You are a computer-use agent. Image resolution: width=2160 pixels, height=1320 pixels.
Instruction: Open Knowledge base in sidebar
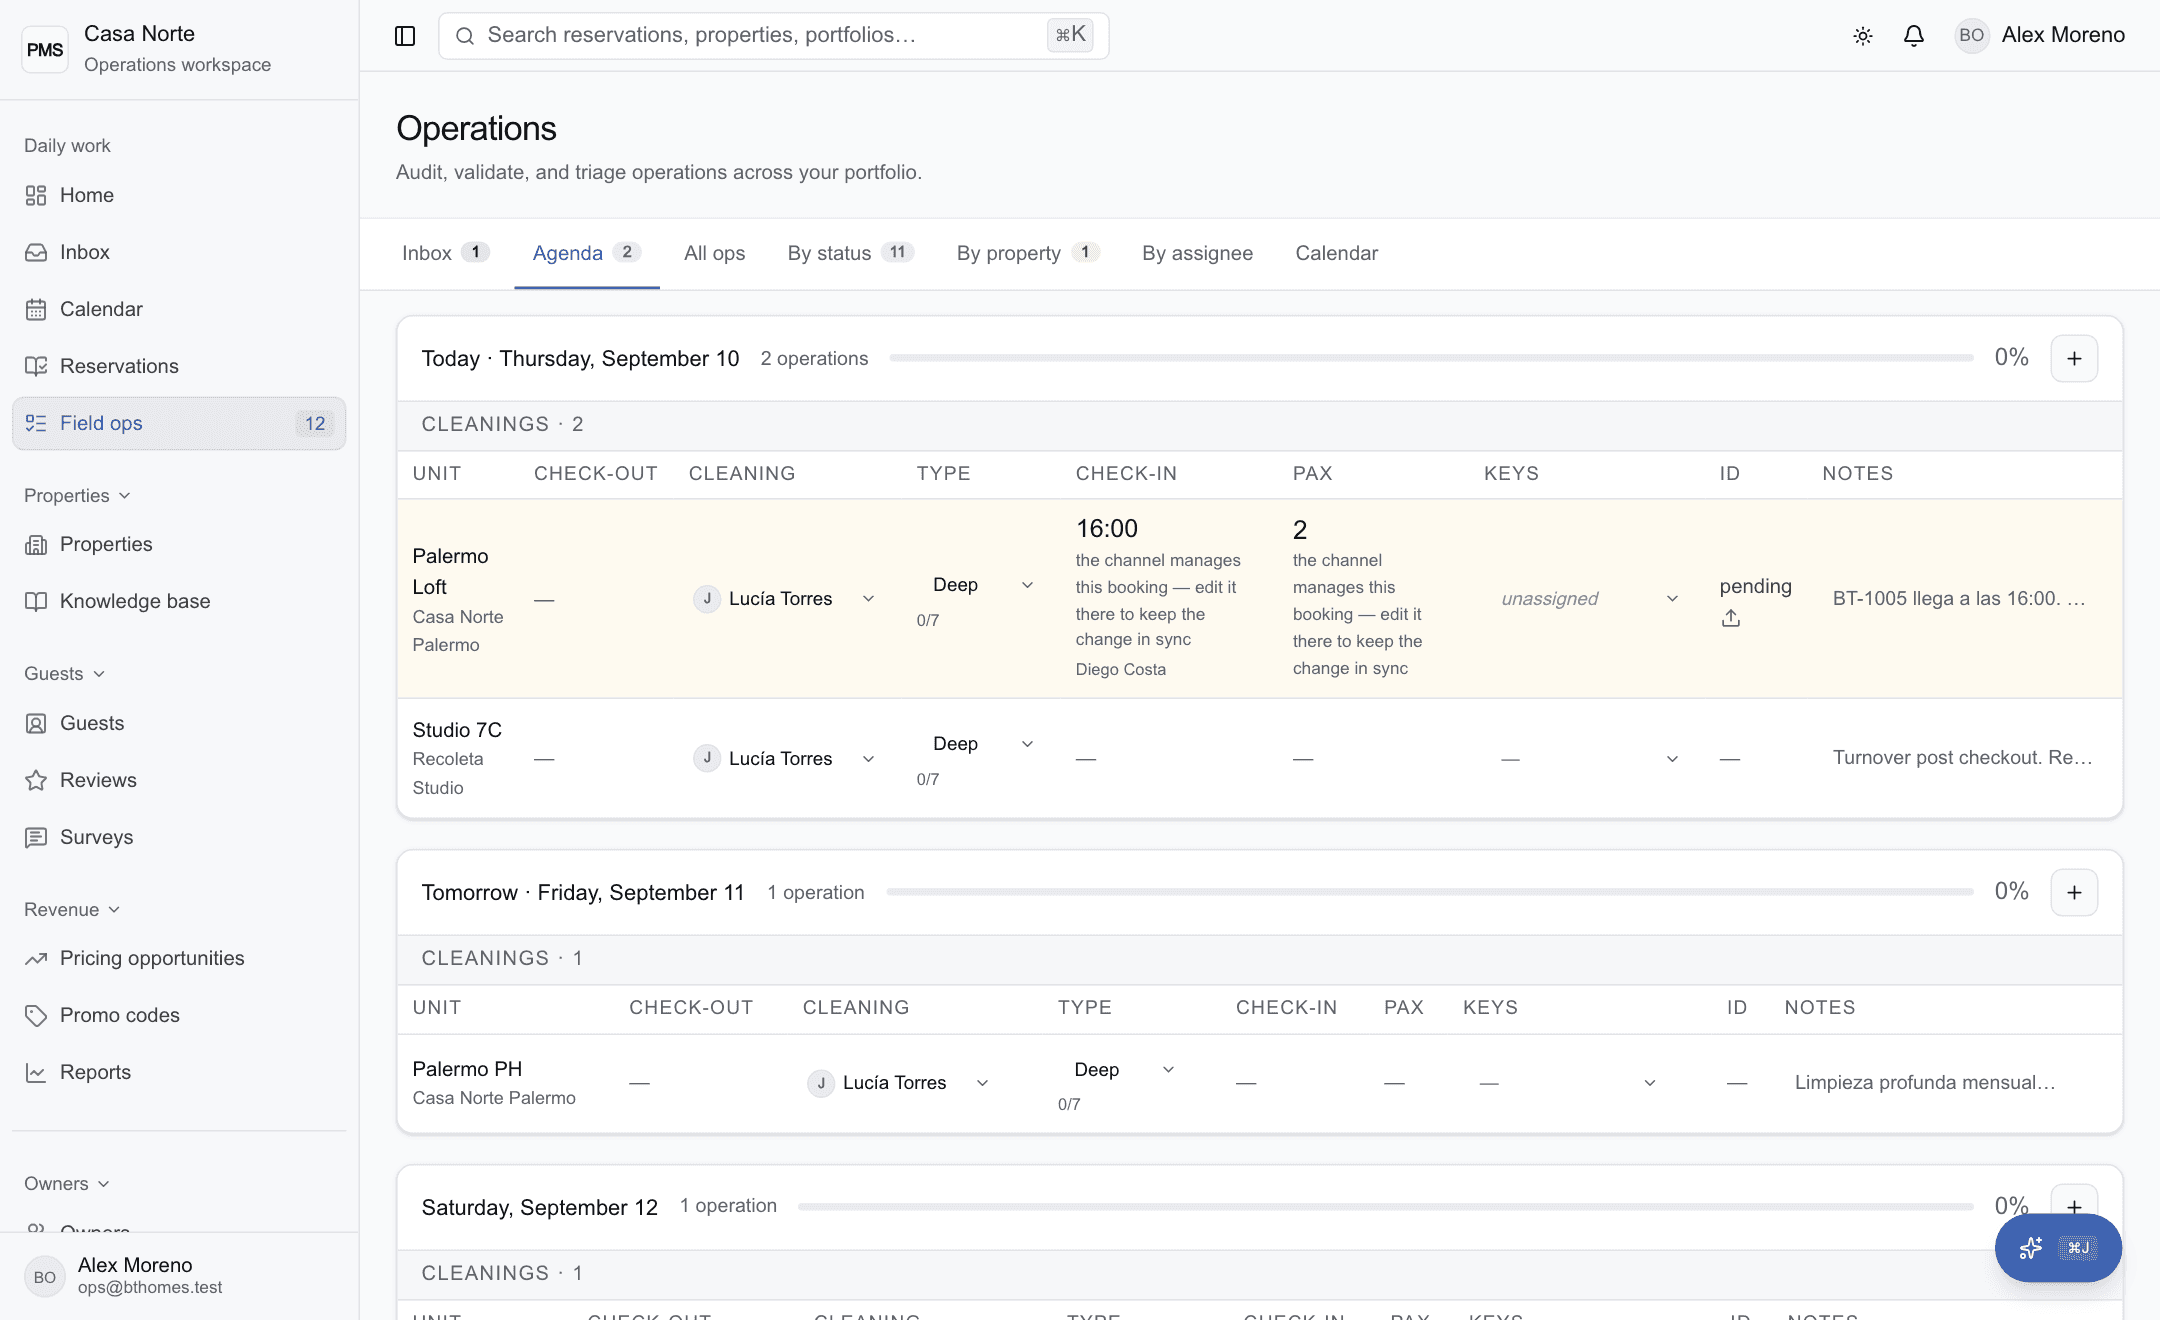[x=179, y=601]
